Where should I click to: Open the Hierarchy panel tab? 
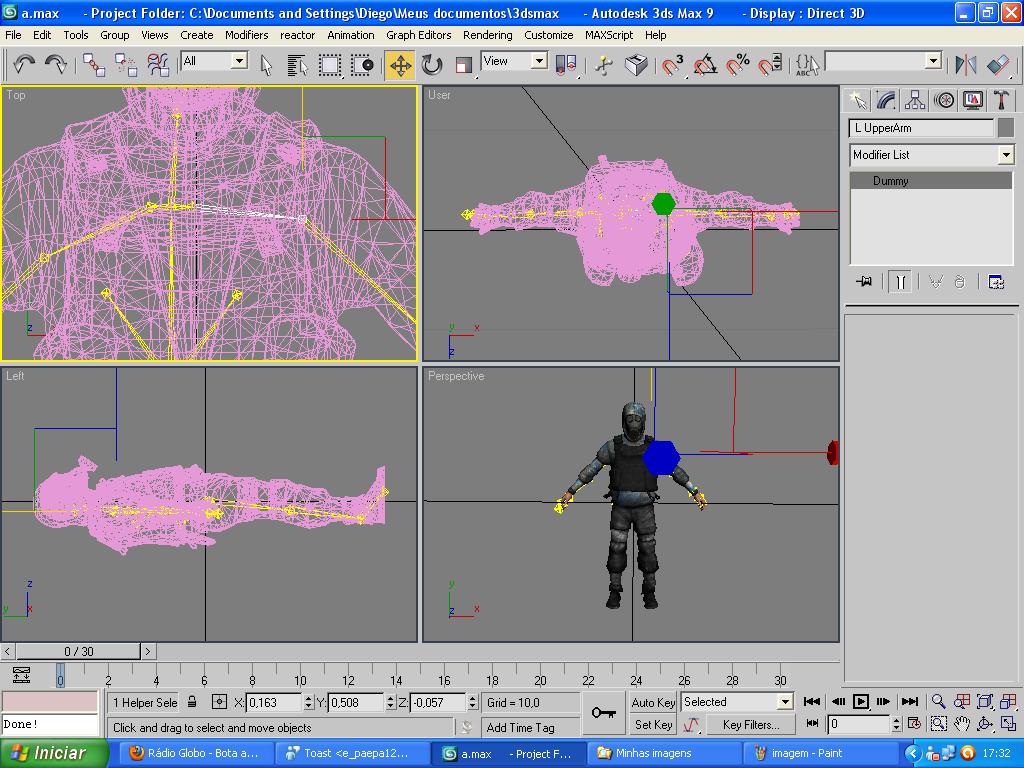click(x=914, y=100)
